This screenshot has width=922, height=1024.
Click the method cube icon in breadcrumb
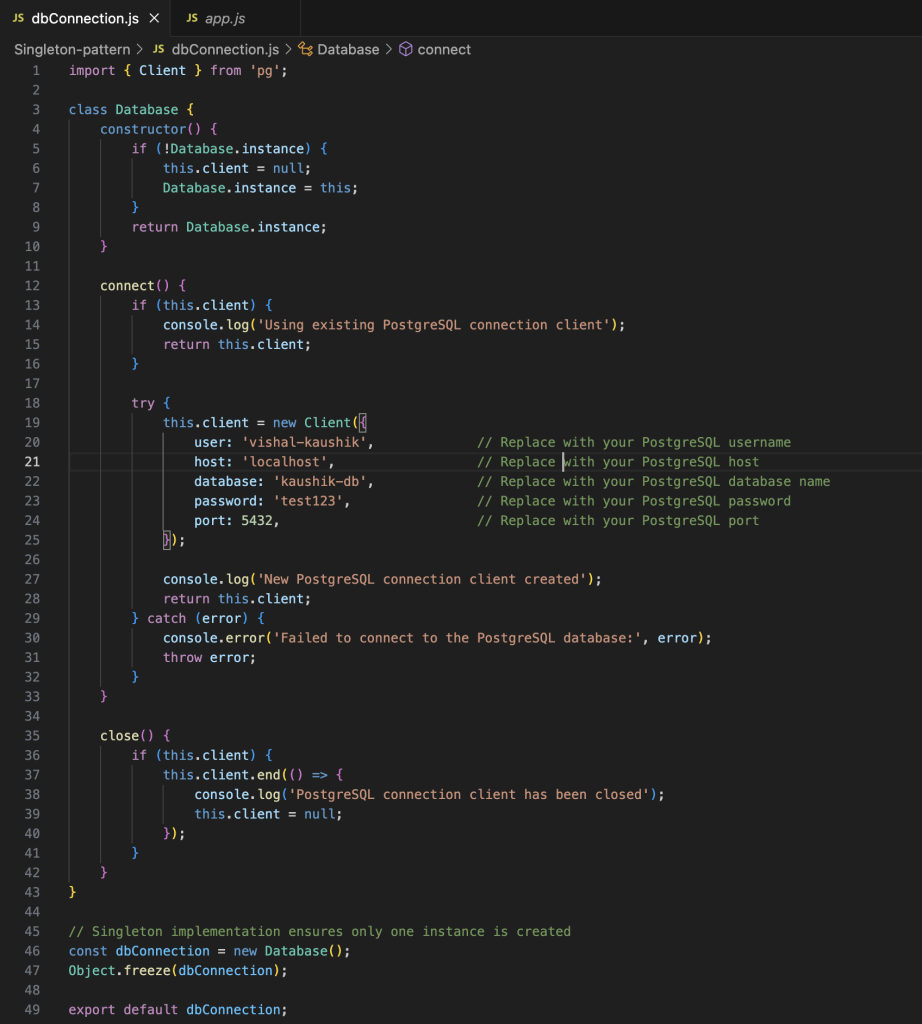pos(405,49)
